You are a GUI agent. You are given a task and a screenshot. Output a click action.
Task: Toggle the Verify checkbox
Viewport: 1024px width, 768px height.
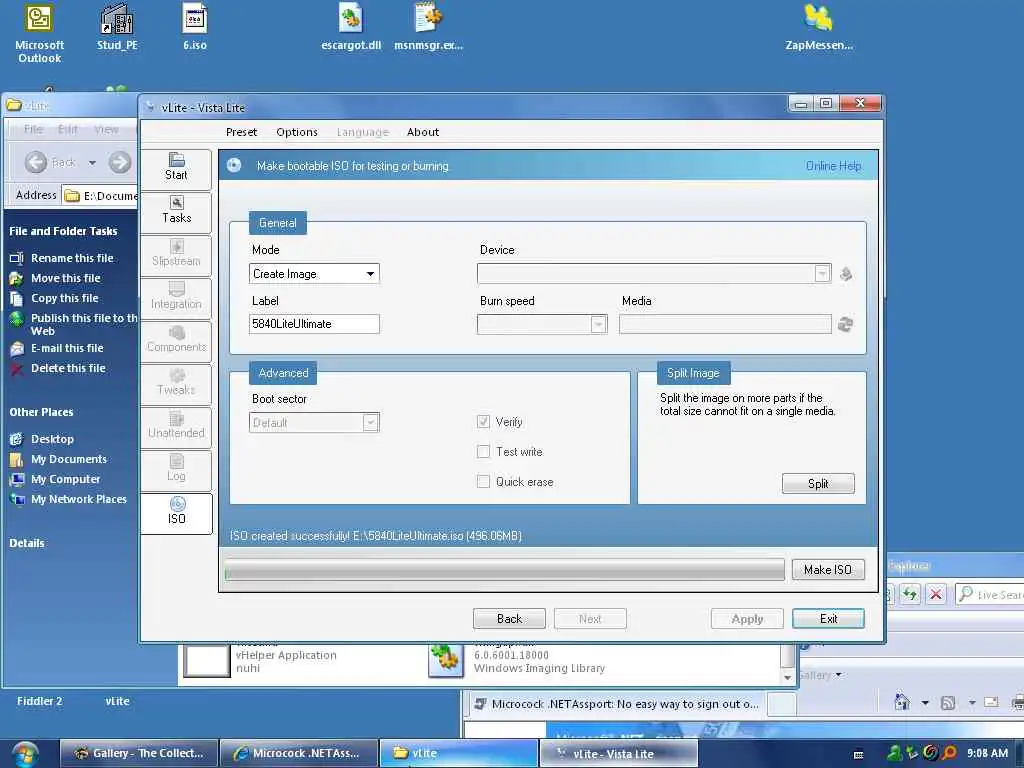[483, 422]
